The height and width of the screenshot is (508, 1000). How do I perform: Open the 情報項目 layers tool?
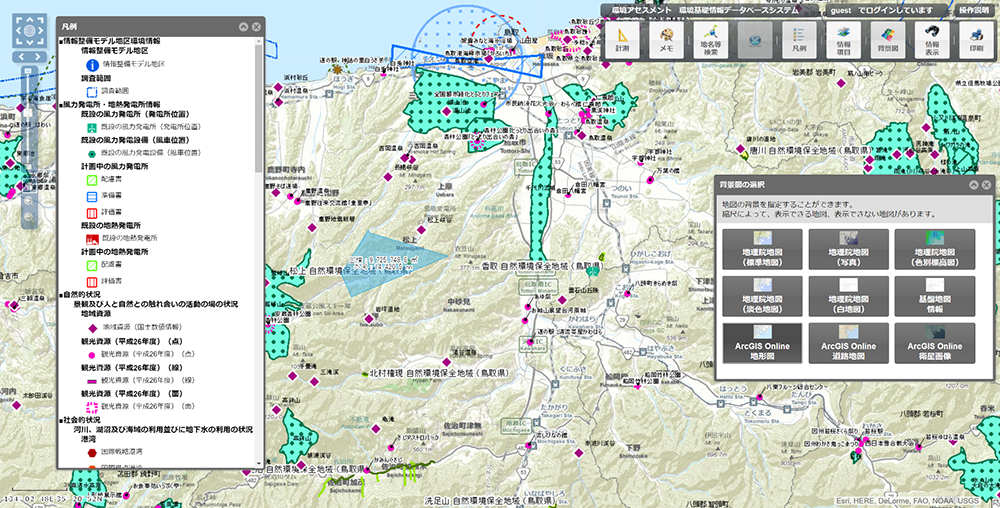(x=844, y=39)
